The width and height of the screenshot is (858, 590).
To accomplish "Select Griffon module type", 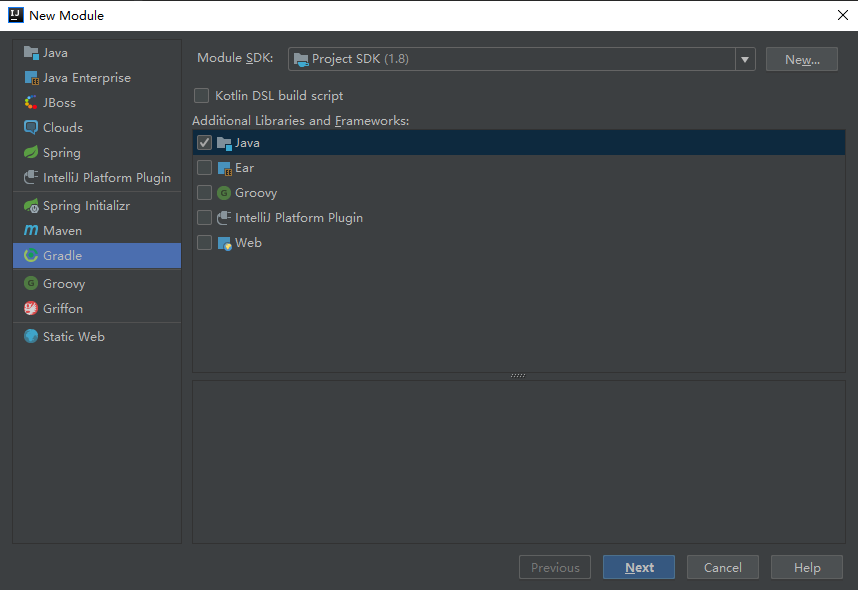I will [x=97, y=308].
